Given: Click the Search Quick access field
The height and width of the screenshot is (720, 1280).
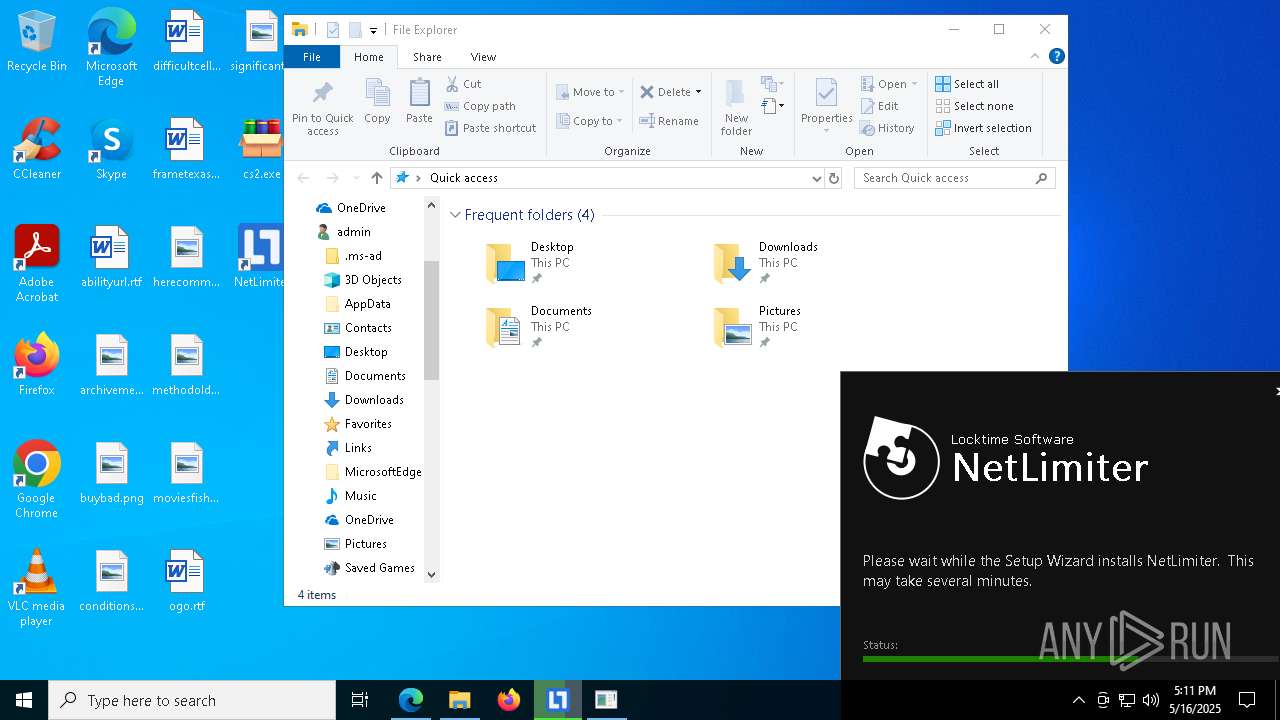Looking at the screenshot, I should 955,178.
